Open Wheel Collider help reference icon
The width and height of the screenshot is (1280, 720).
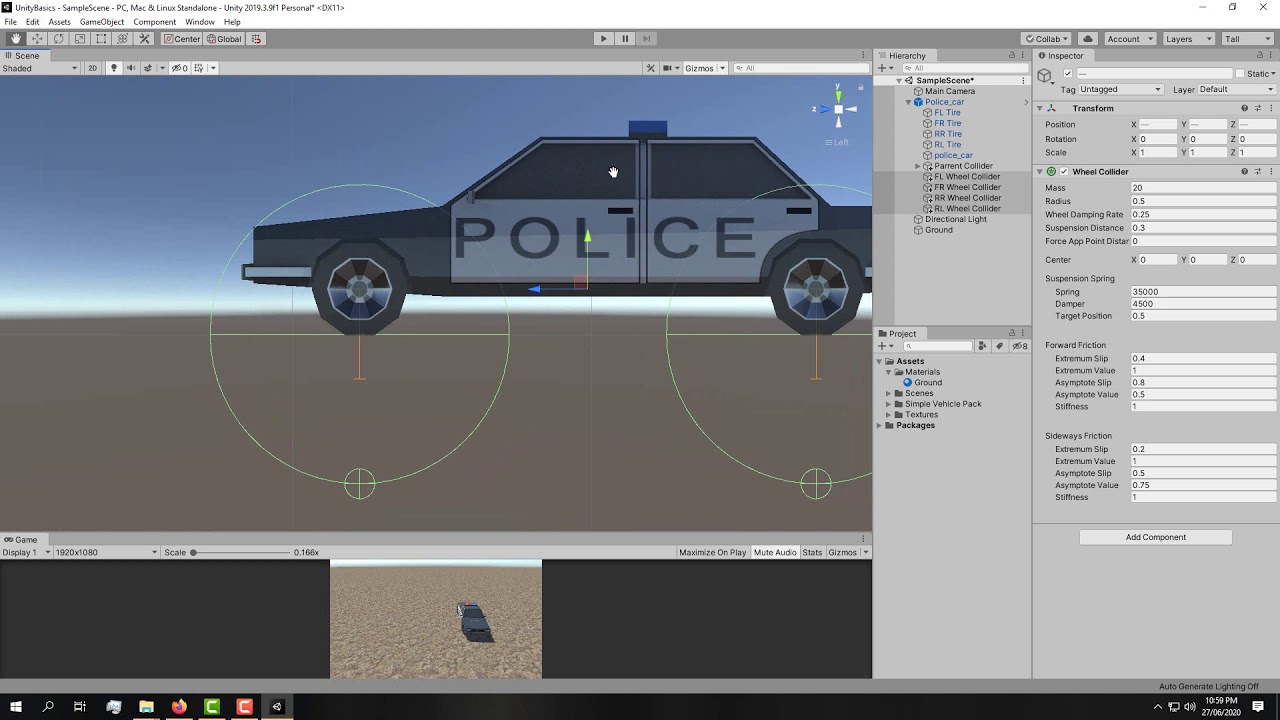[1244, 172]
